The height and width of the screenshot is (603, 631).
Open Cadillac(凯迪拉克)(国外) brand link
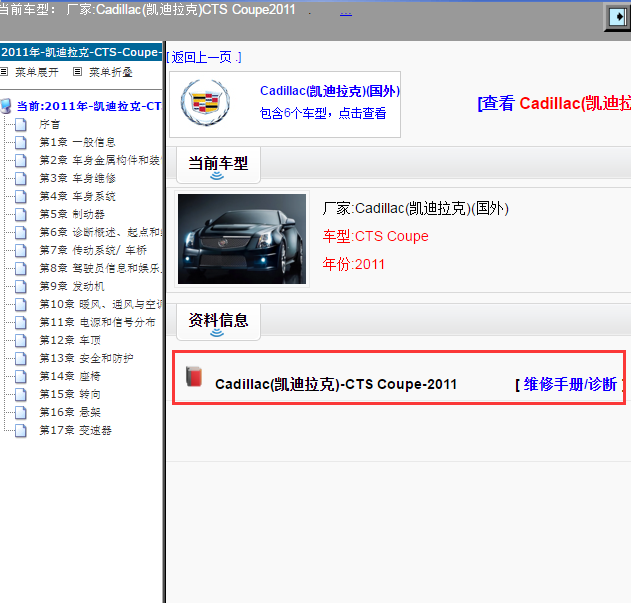click(330, 91)
